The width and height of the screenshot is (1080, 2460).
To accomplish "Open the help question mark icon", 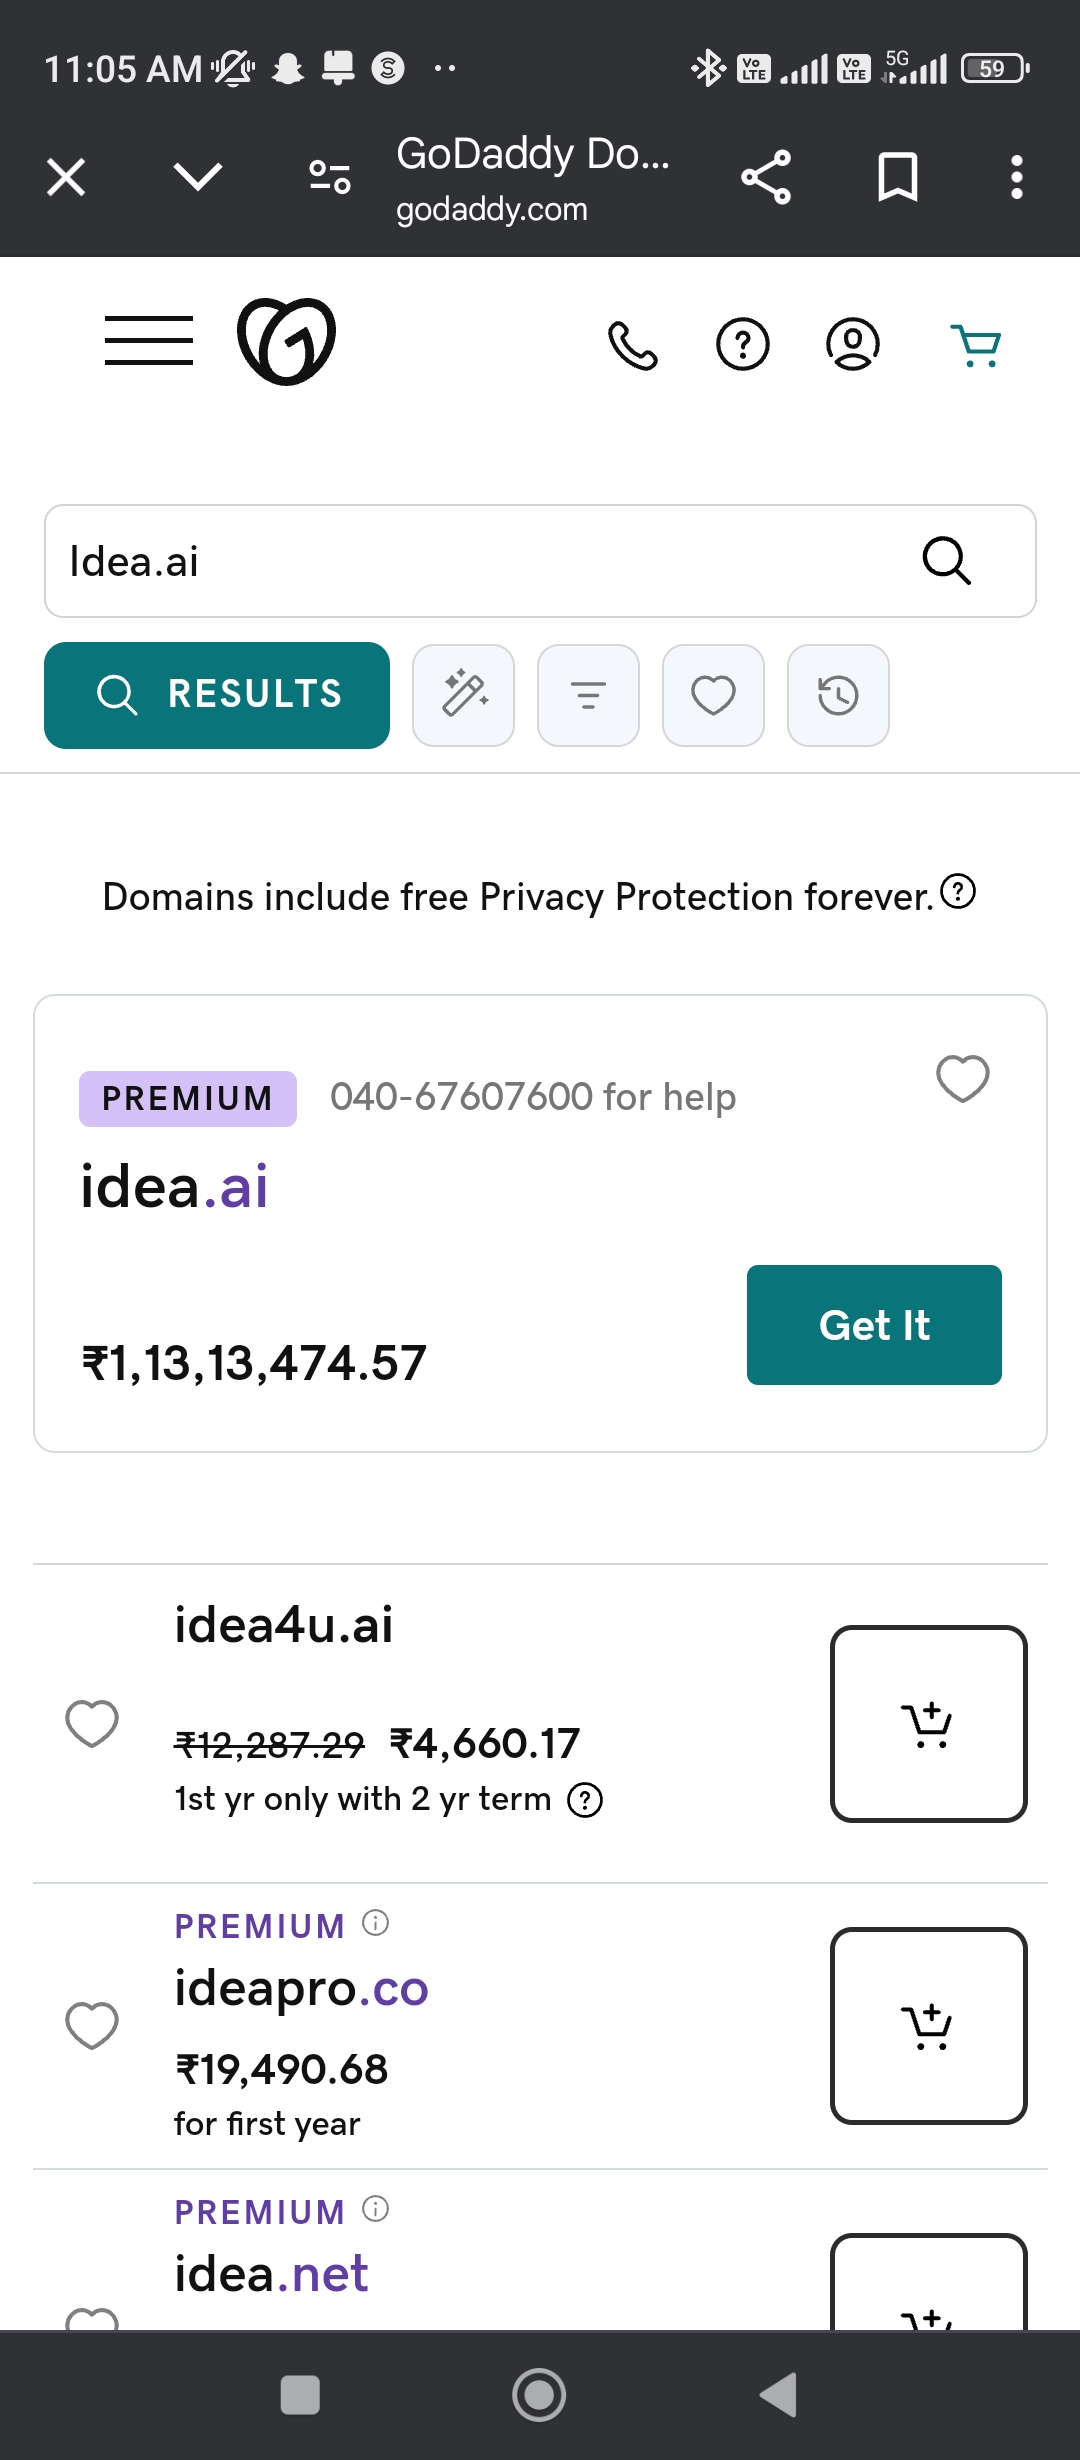I will 743,345.
